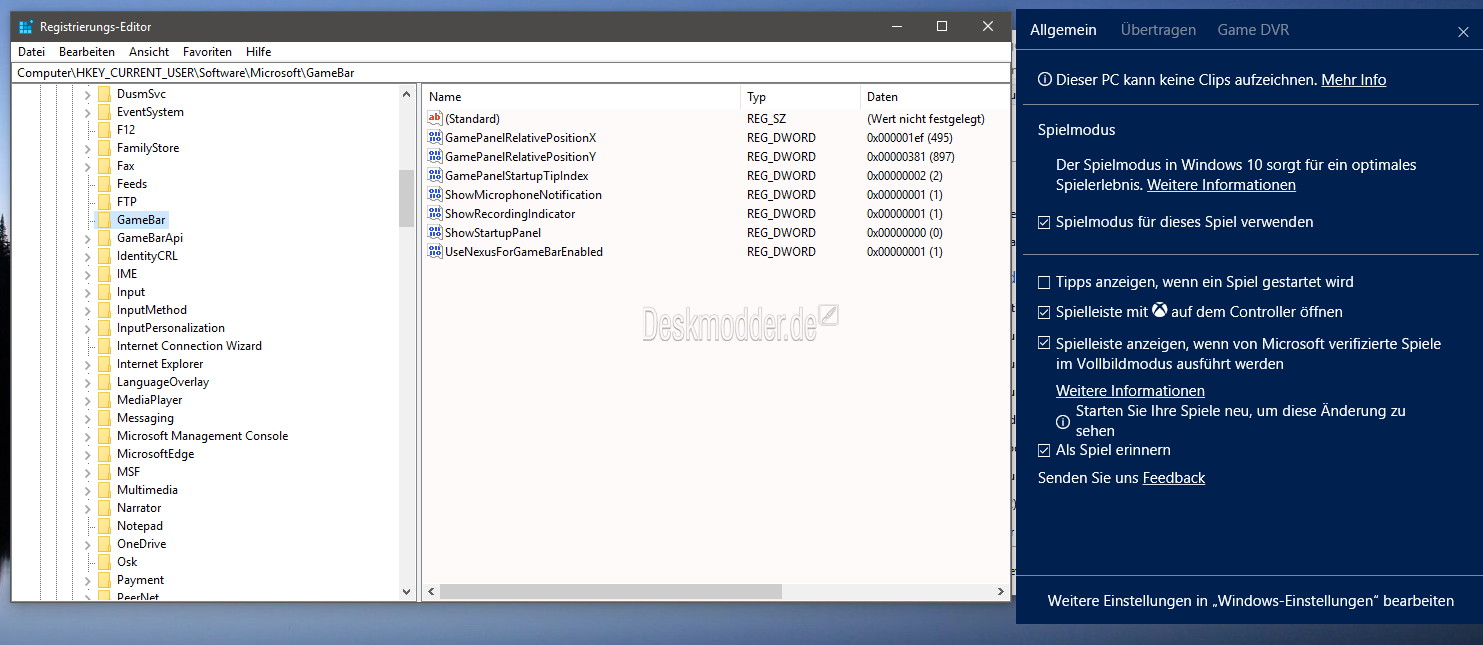Image resolution: width=1483 pixels, height=645 pixels.
Task: Expand the Internet Explorer registry key
Action: pos(87,364)
